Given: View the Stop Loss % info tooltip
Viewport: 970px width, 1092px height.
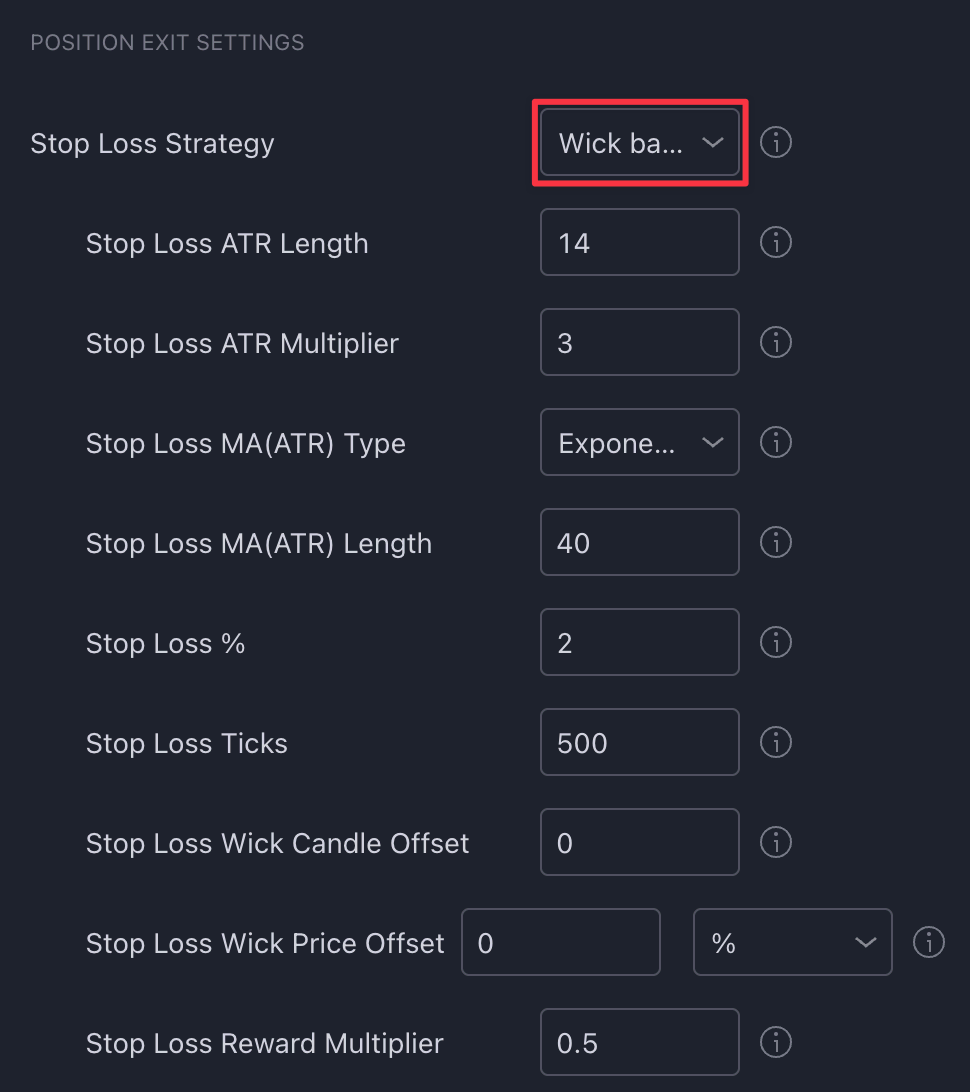Looking at the screenshot, I should 776,642.
